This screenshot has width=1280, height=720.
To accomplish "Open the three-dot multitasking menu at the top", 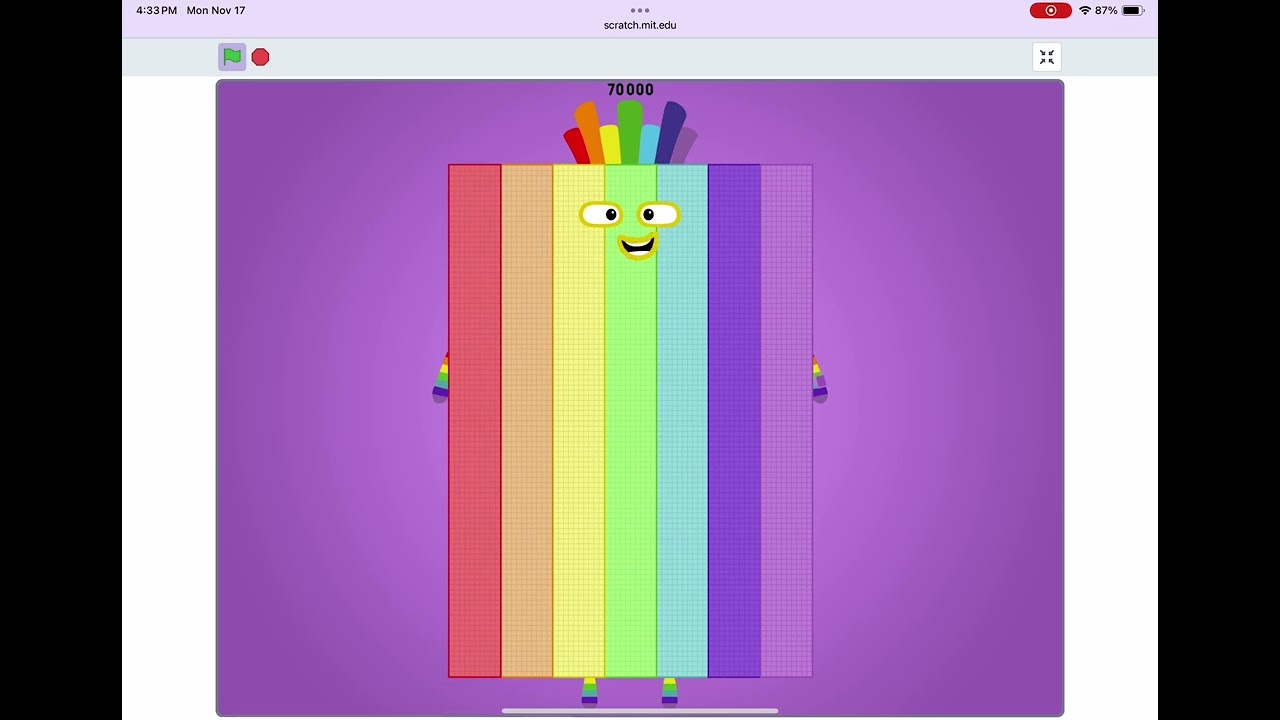I will 640,10.
